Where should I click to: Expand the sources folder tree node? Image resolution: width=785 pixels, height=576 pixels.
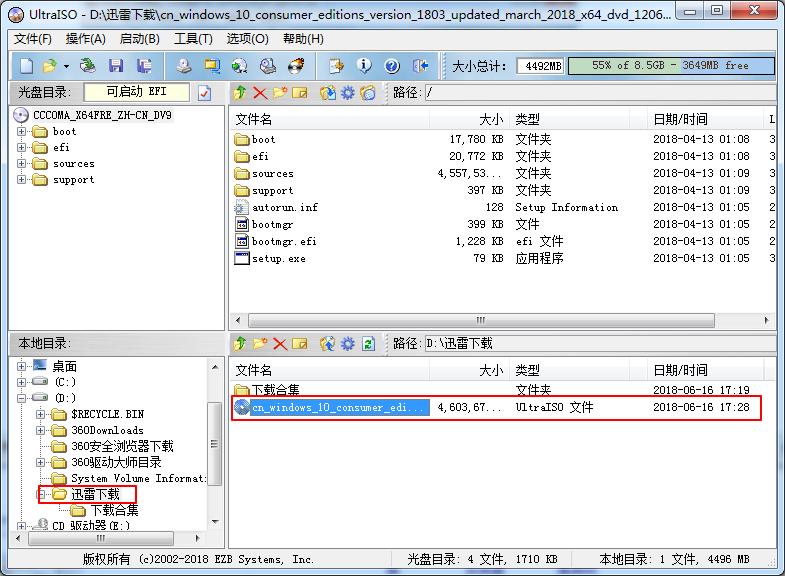tap(22, 164)
